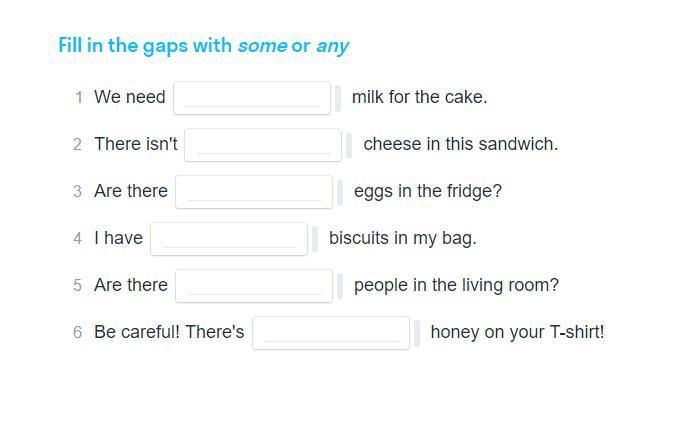Click the grey marker before "eggs in the fridge"
The width and height of the screenshot is (690, 429).
click(x=340, y=192)
